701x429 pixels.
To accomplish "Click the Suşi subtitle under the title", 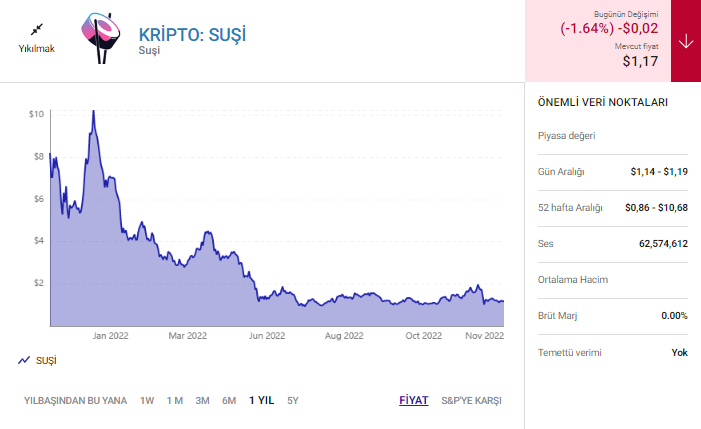I will click(x=149, y=50).
